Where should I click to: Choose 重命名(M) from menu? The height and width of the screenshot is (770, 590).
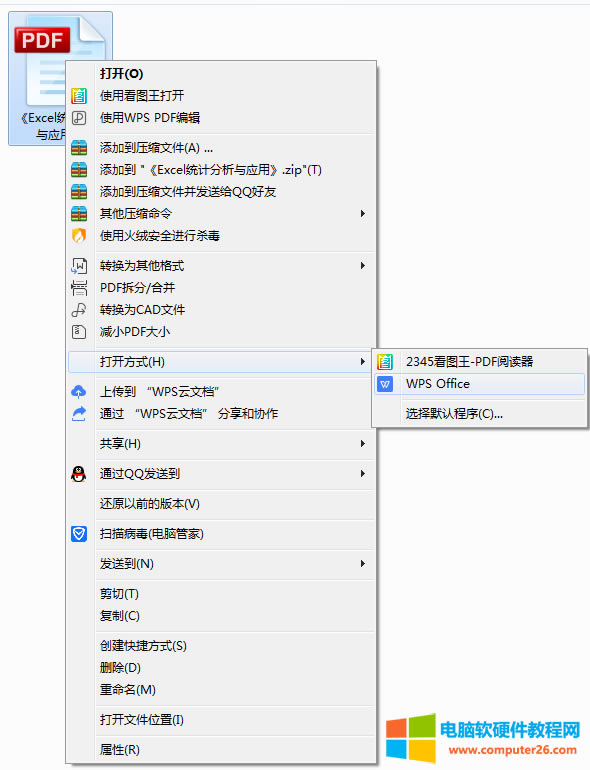[221, 690]
